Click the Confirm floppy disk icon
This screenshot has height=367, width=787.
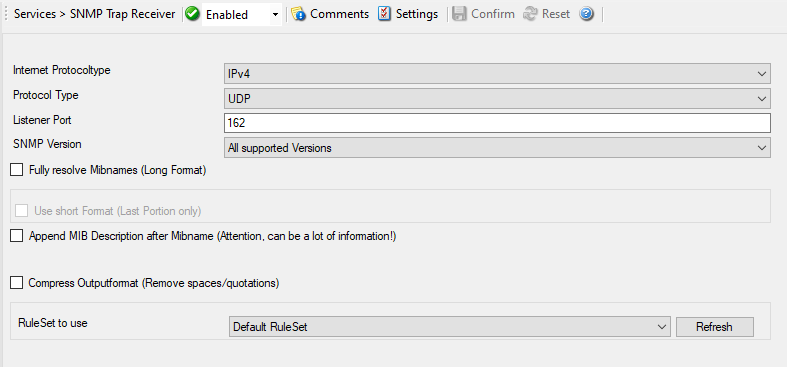459,14
